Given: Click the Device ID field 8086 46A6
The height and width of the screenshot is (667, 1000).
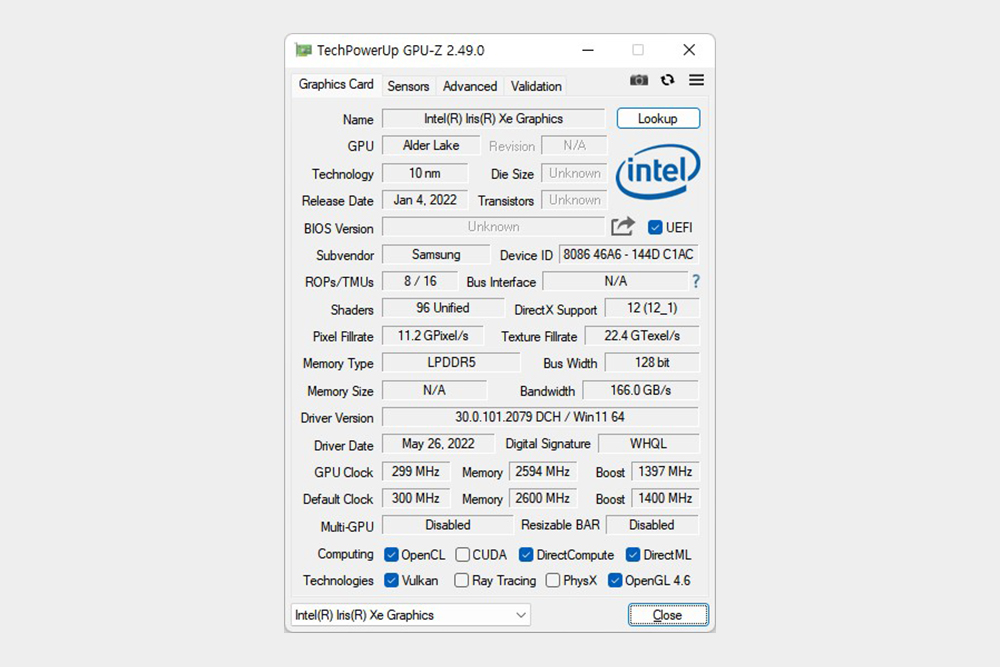Looking at the screenshot, I should tap(629, 254).
